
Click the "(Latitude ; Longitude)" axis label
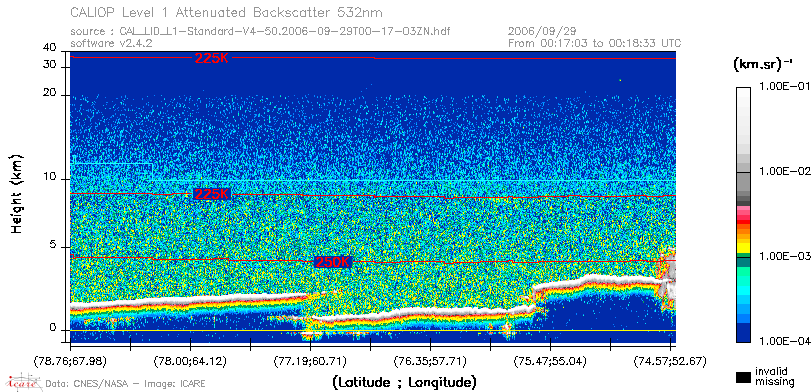tap(404, 383)
